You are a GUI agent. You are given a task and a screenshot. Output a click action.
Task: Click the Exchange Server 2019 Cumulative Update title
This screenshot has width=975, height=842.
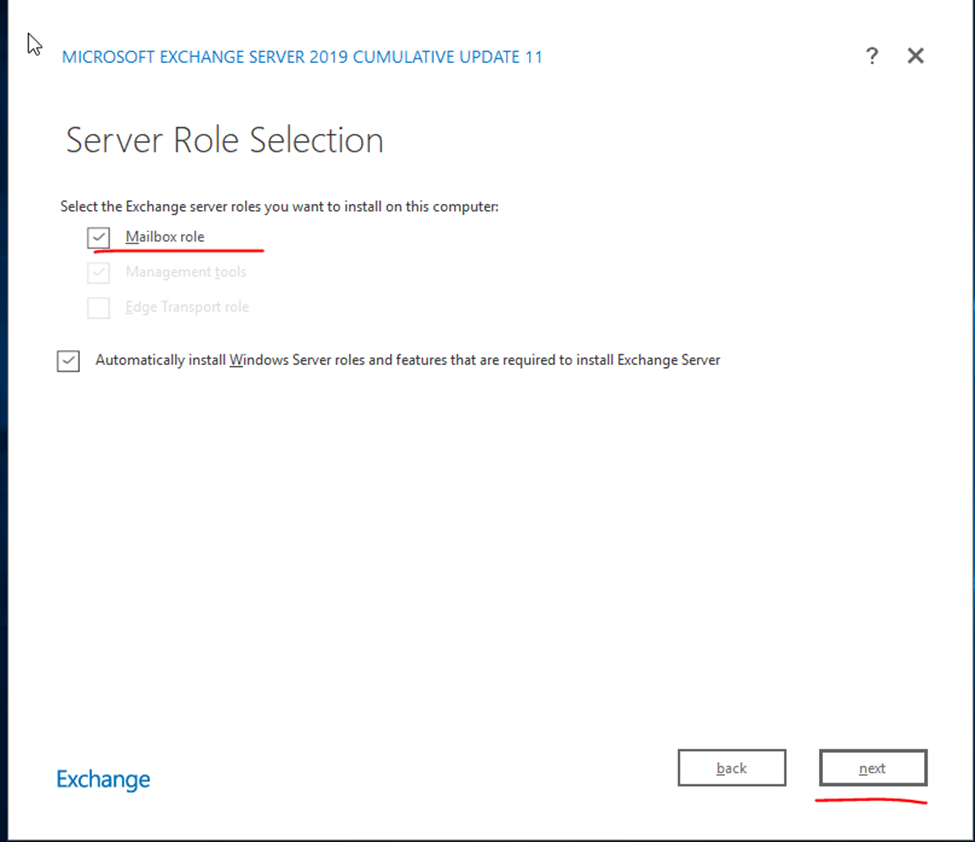pyautogui.click(x=302, y=57)
